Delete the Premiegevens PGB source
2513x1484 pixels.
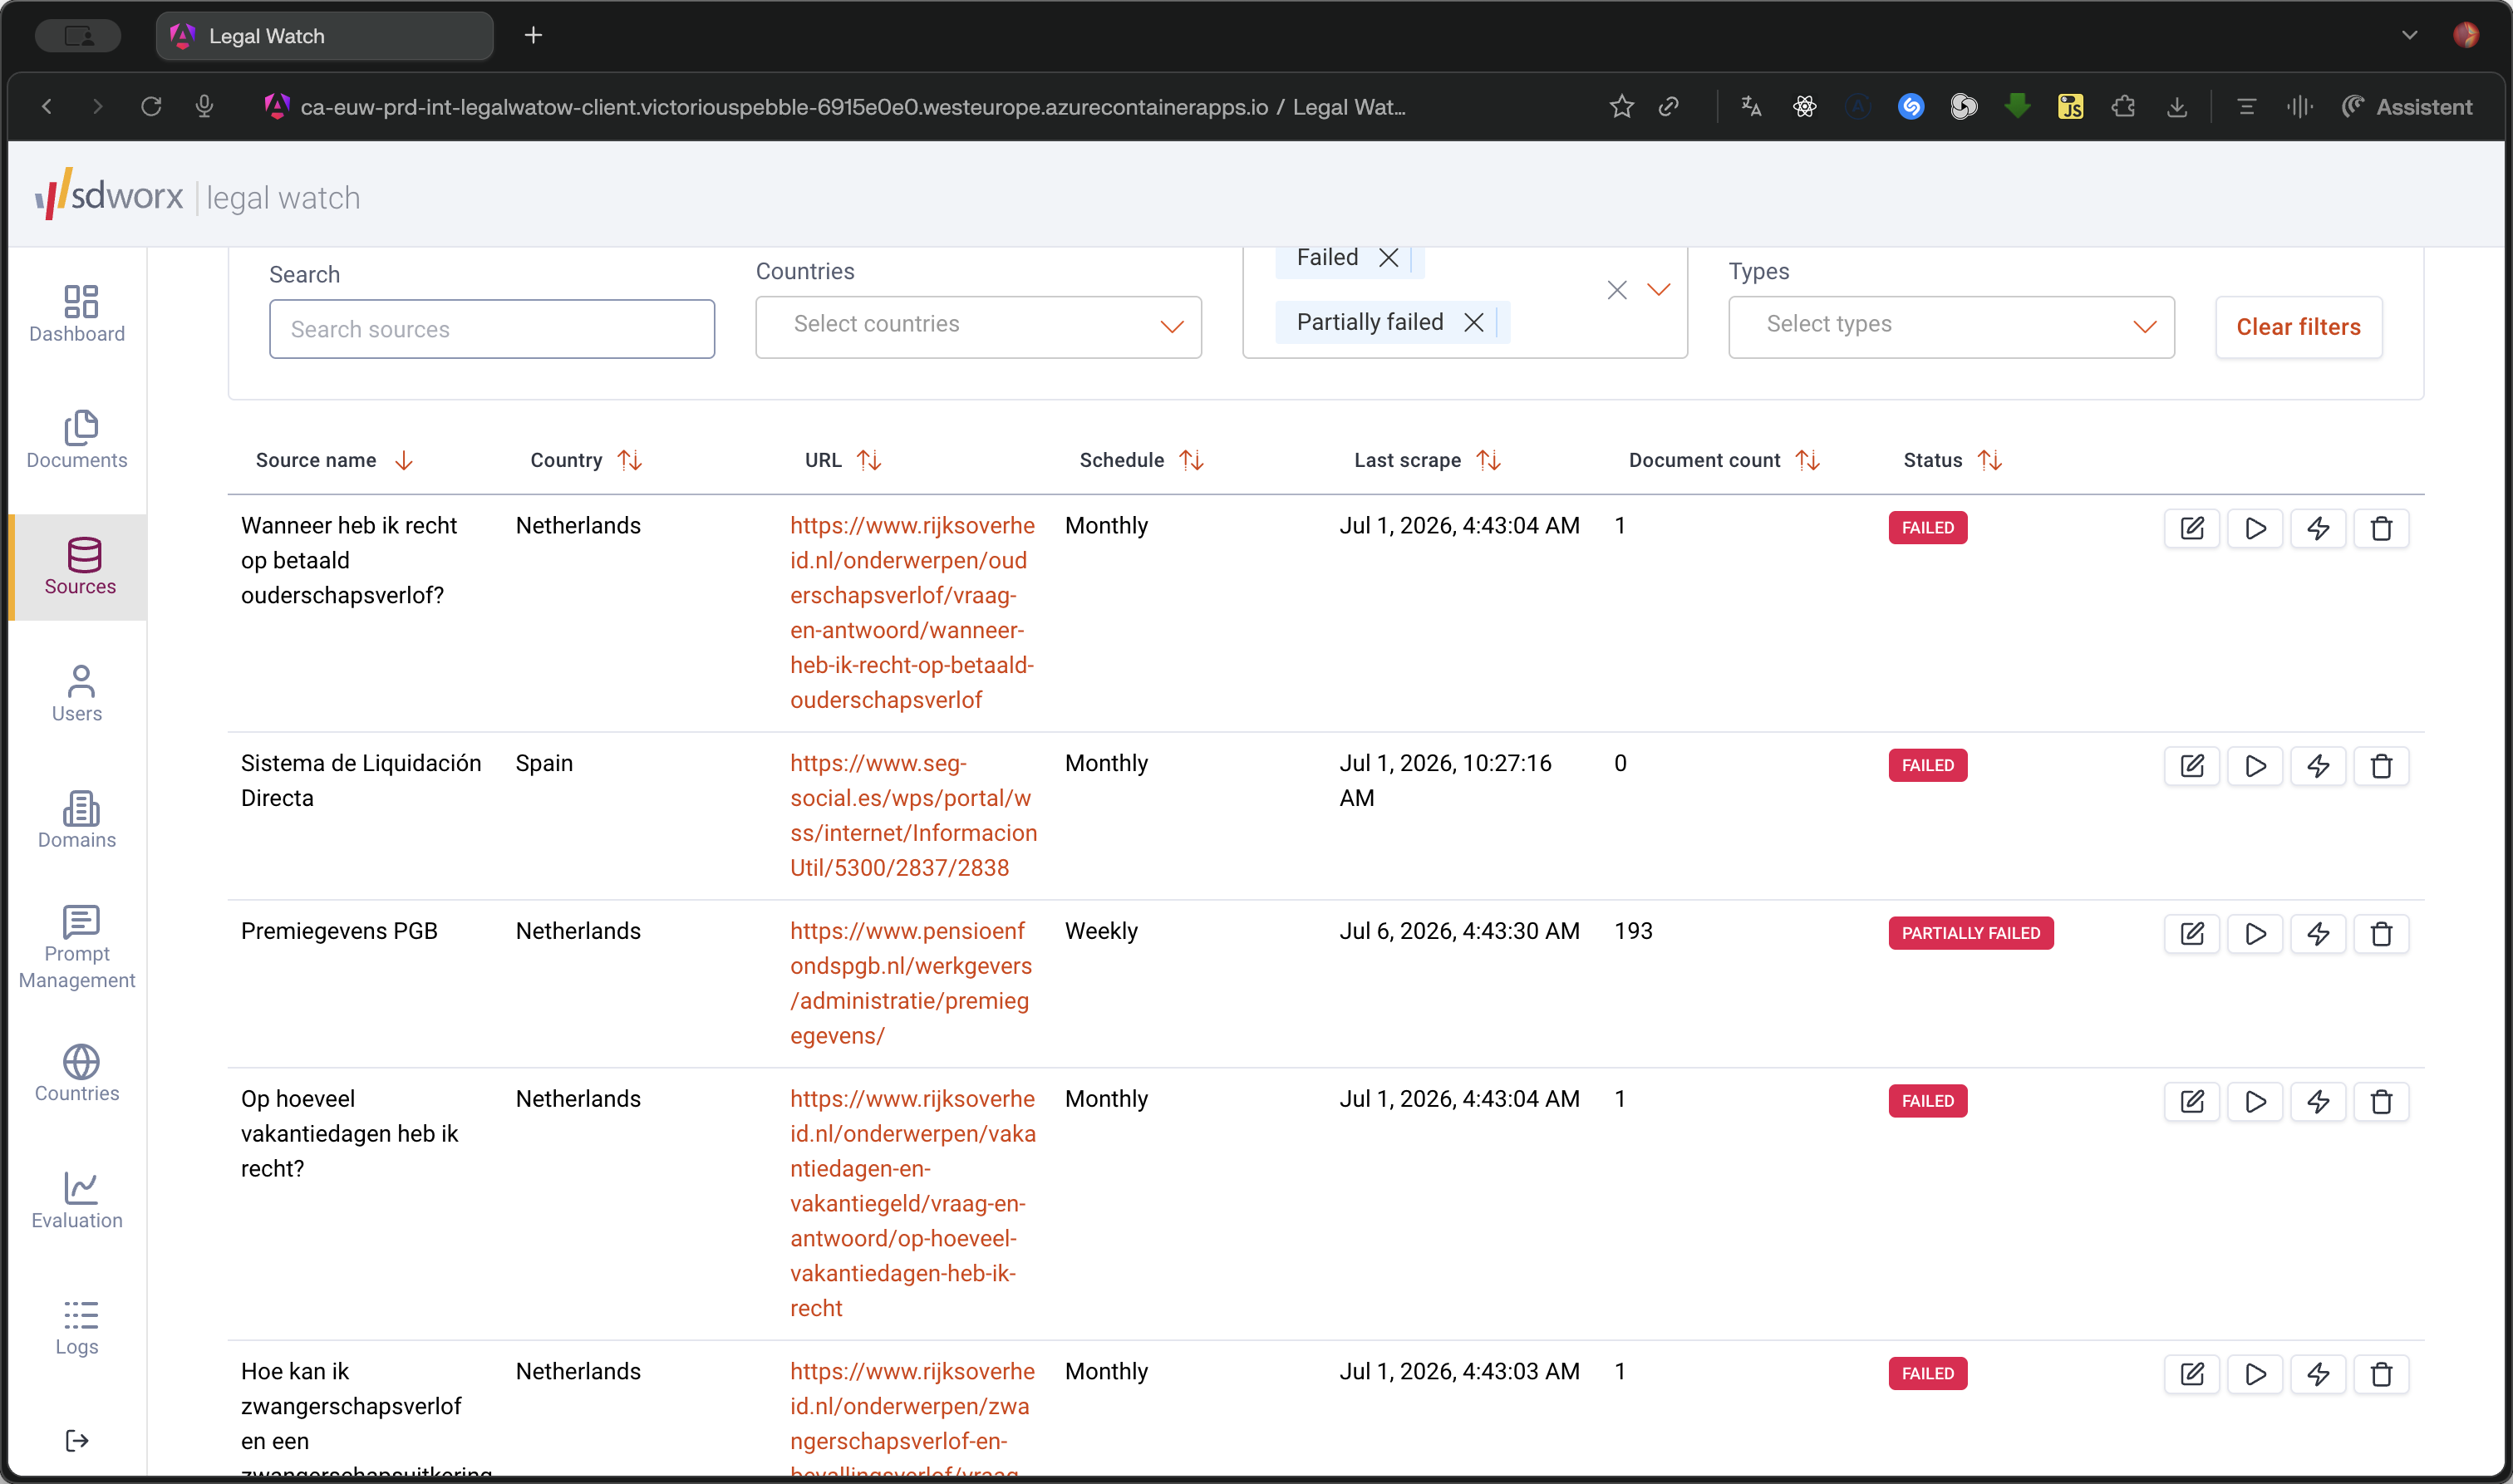pos(2380,934)
